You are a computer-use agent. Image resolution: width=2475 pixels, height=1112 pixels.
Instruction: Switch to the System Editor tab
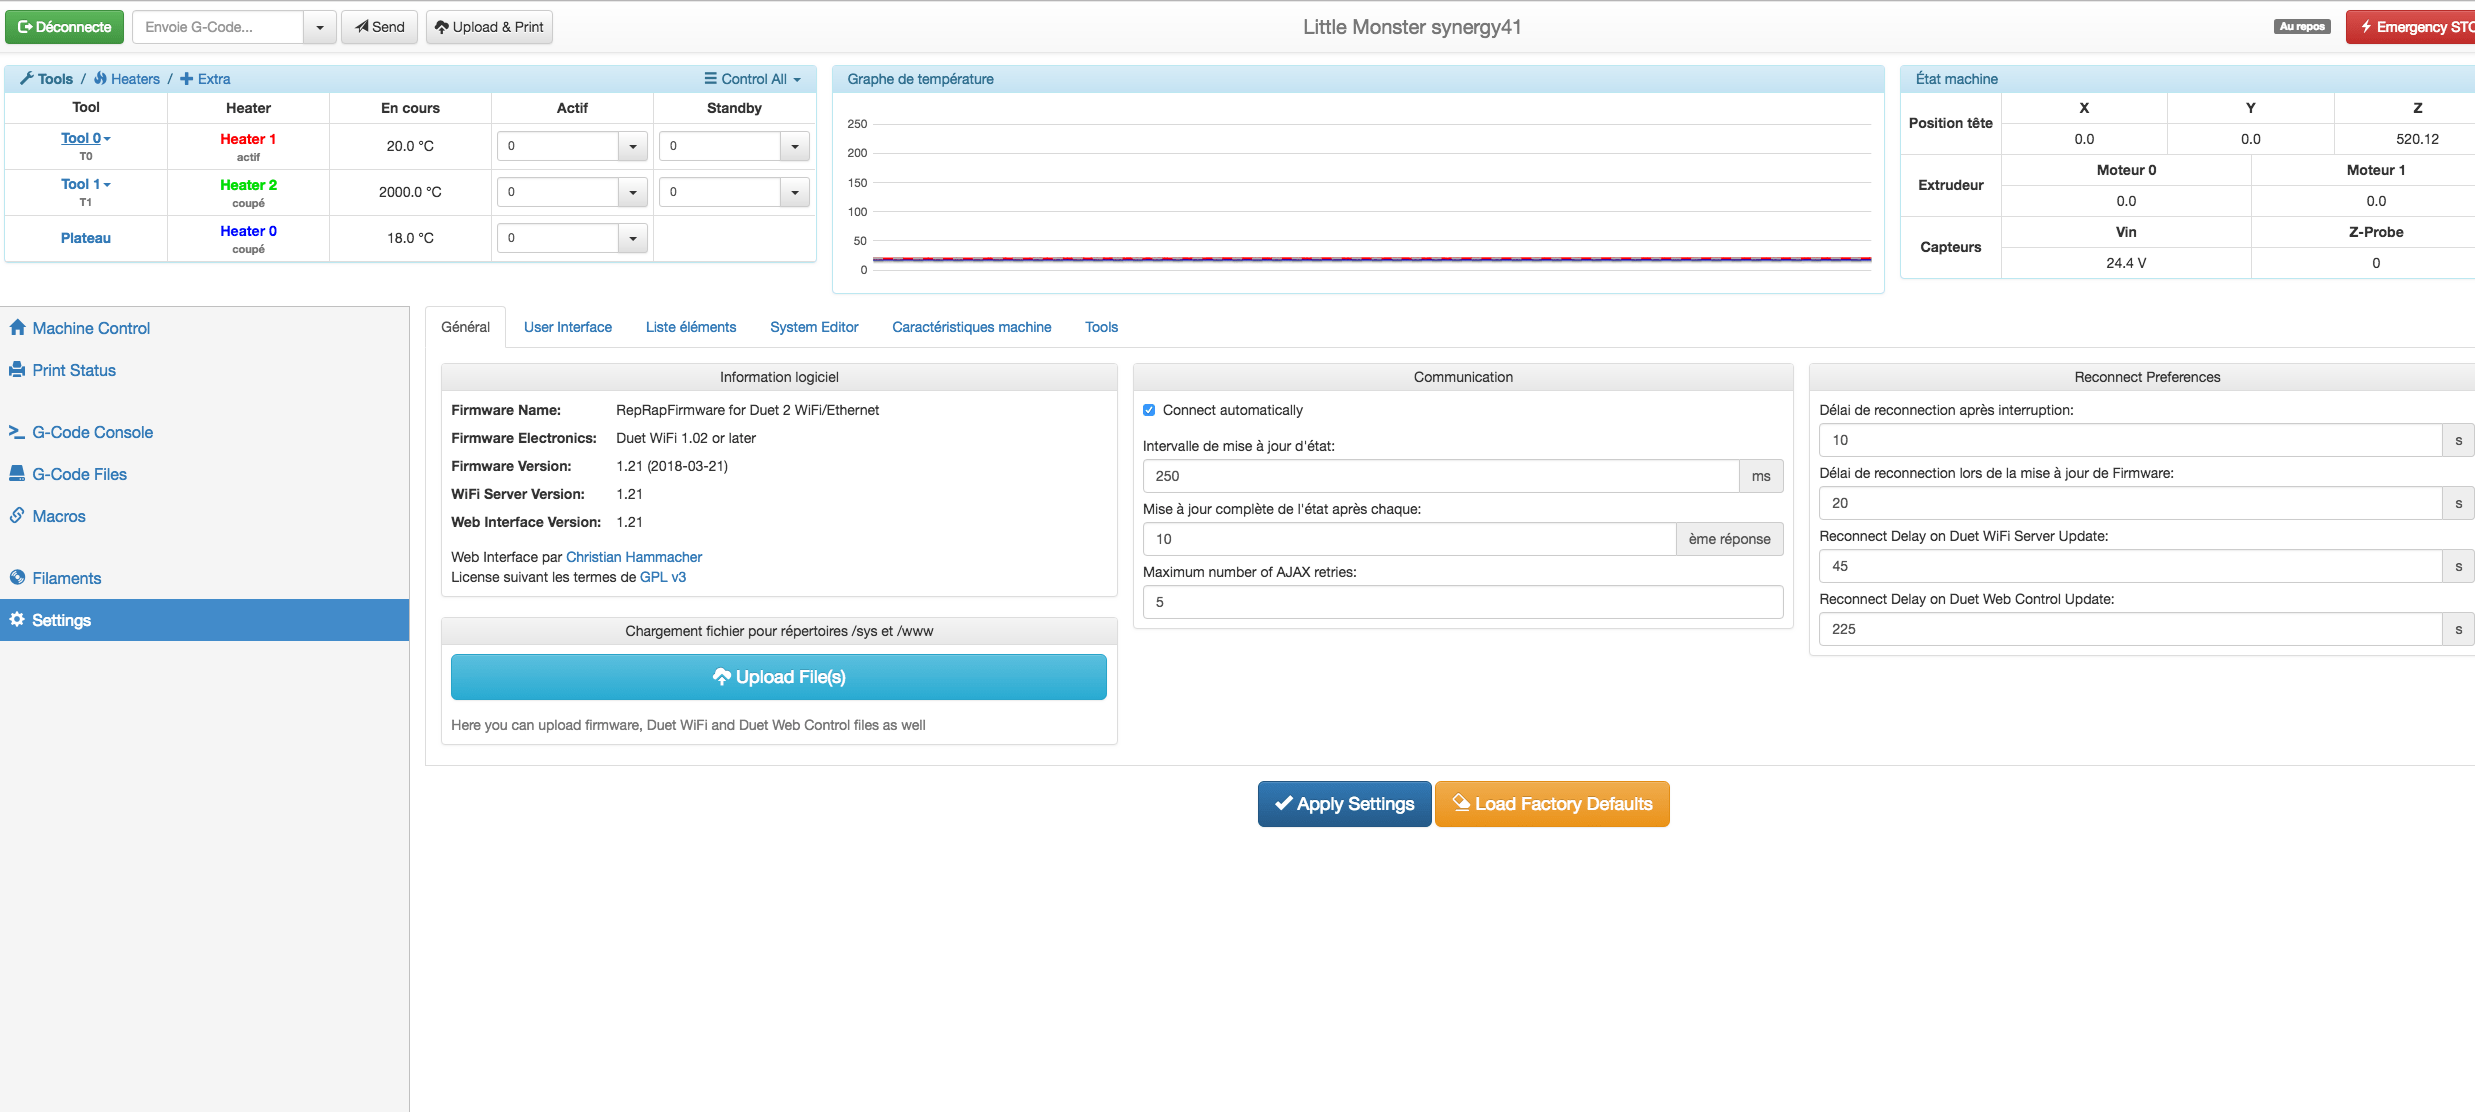click(x=813, y=327)
